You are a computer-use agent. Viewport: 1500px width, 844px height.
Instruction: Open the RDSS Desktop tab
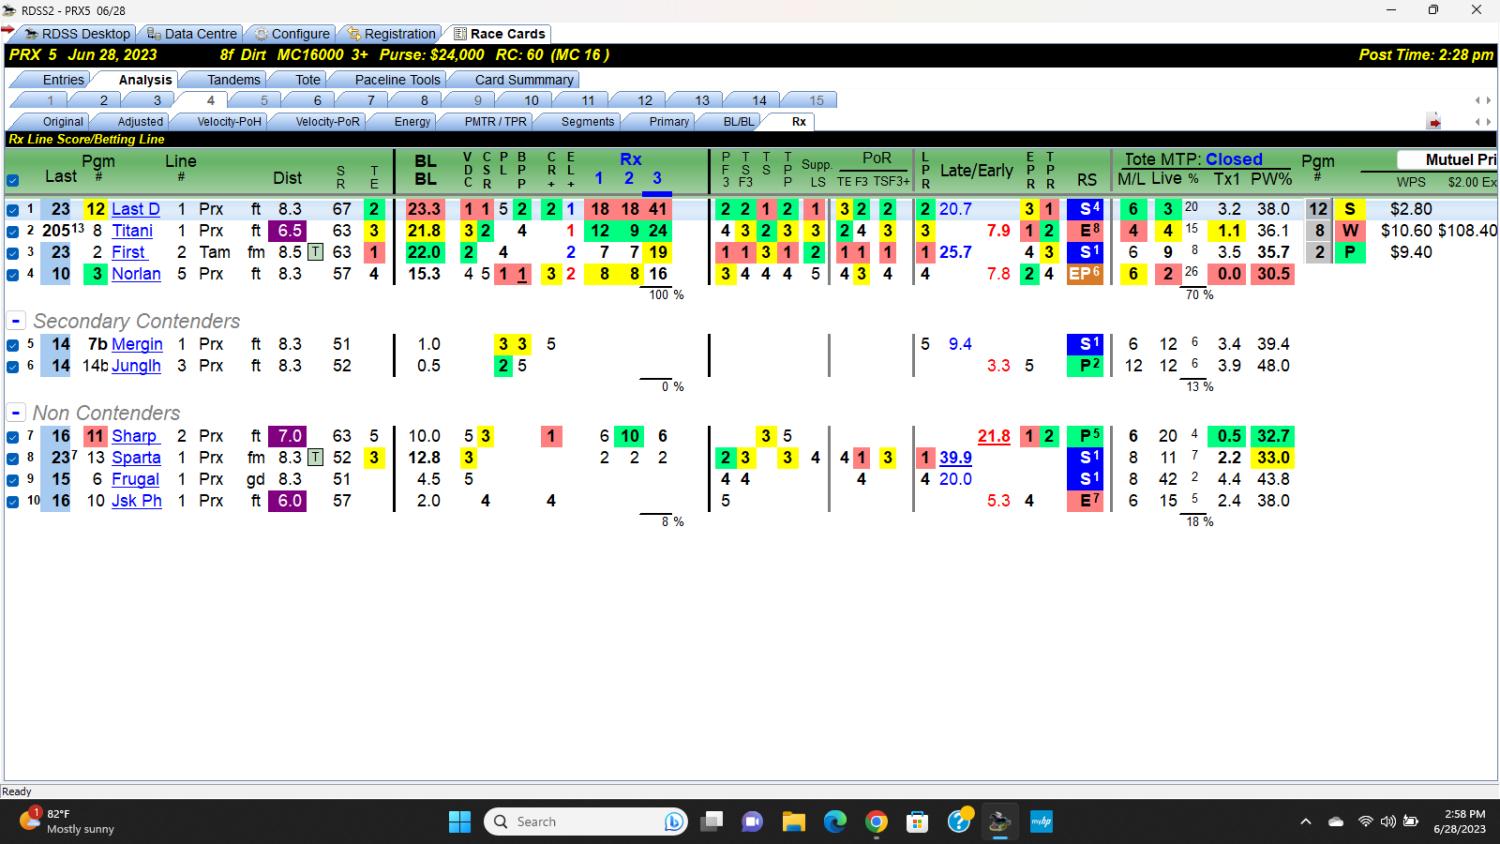77,33
